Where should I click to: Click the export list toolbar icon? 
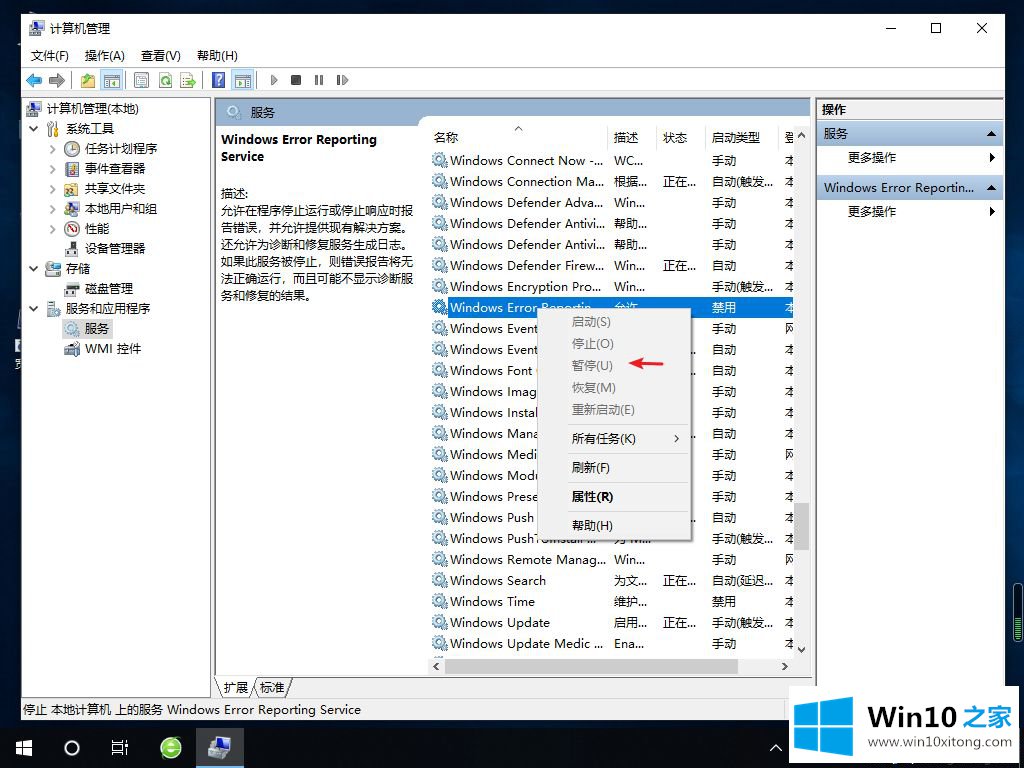[188, 80]
